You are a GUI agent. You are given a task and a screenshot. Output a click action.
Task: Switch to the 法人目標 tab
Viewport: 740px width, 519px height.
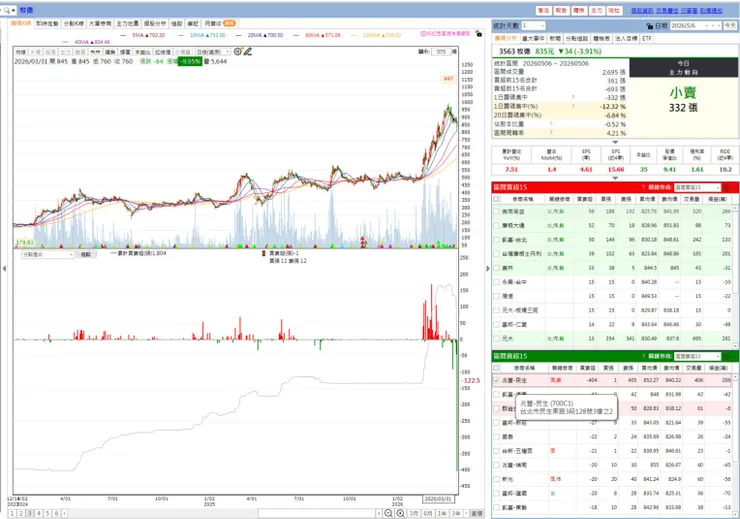626,38
